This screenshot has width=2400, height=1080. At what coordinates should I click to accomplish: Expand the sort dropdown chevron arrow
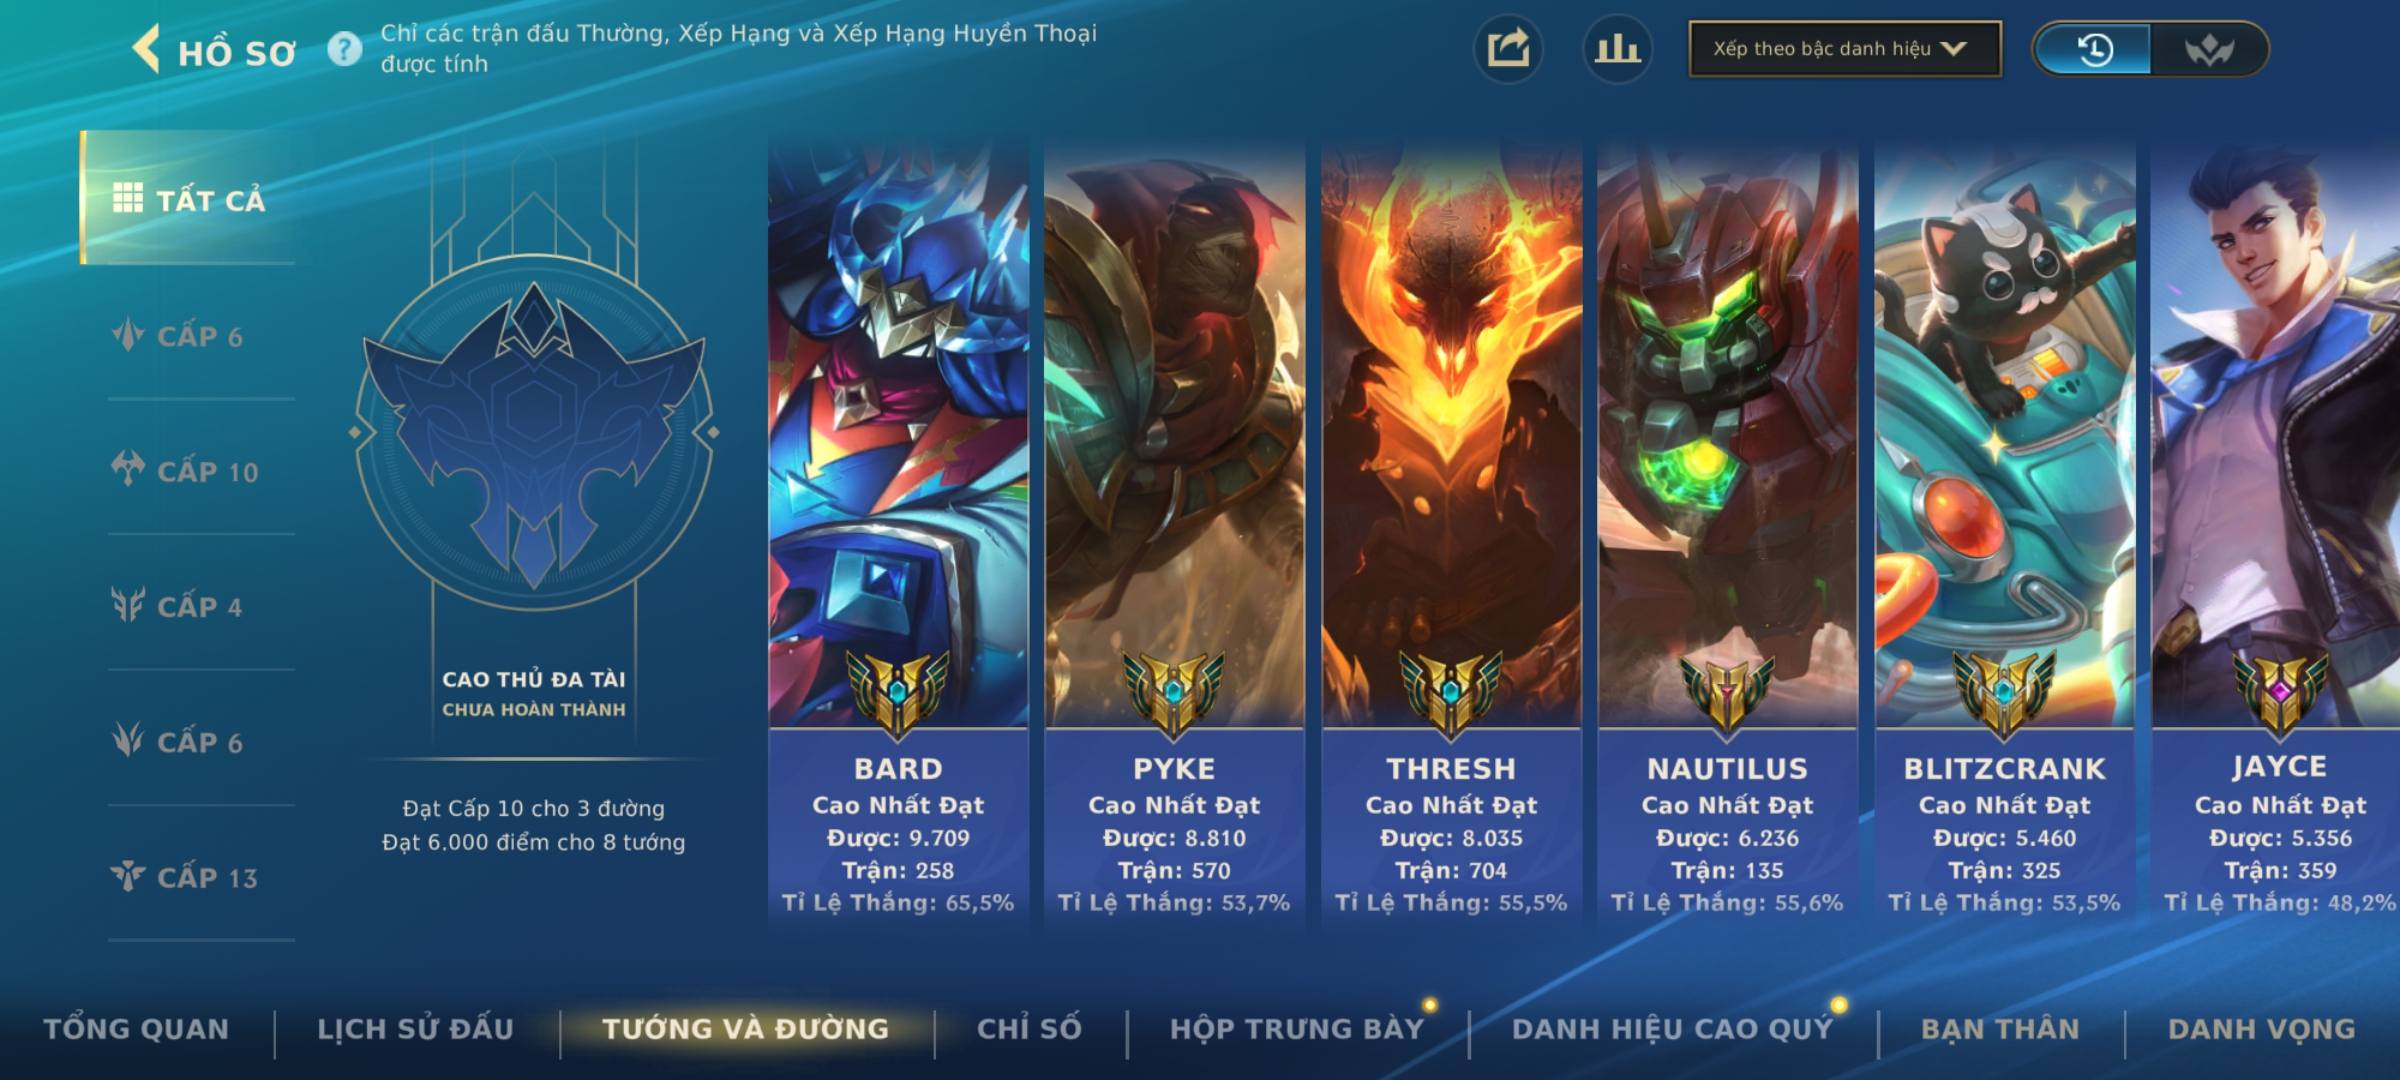tap(1953, 48)
